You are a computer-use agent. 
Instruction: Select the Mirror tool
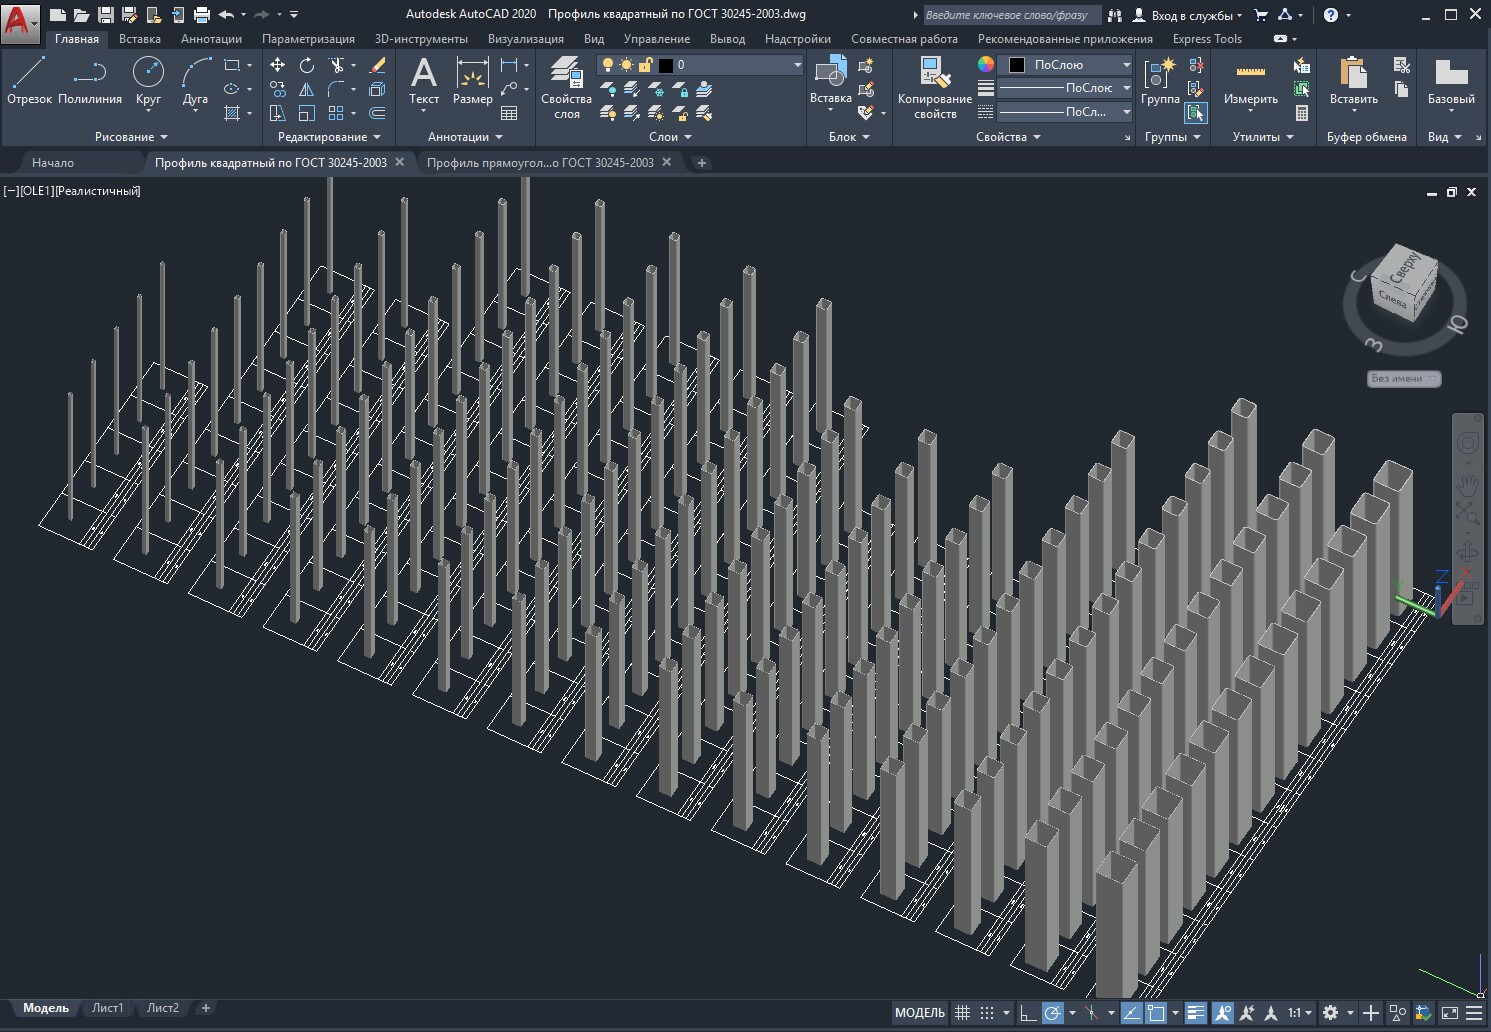pos(307,89)
